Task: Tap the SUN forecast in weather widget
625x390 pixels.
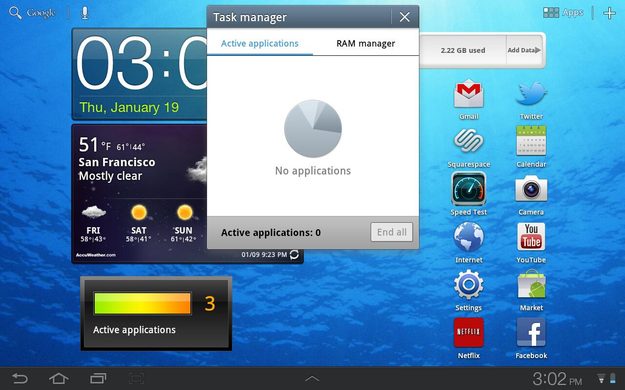Action: 183,224
